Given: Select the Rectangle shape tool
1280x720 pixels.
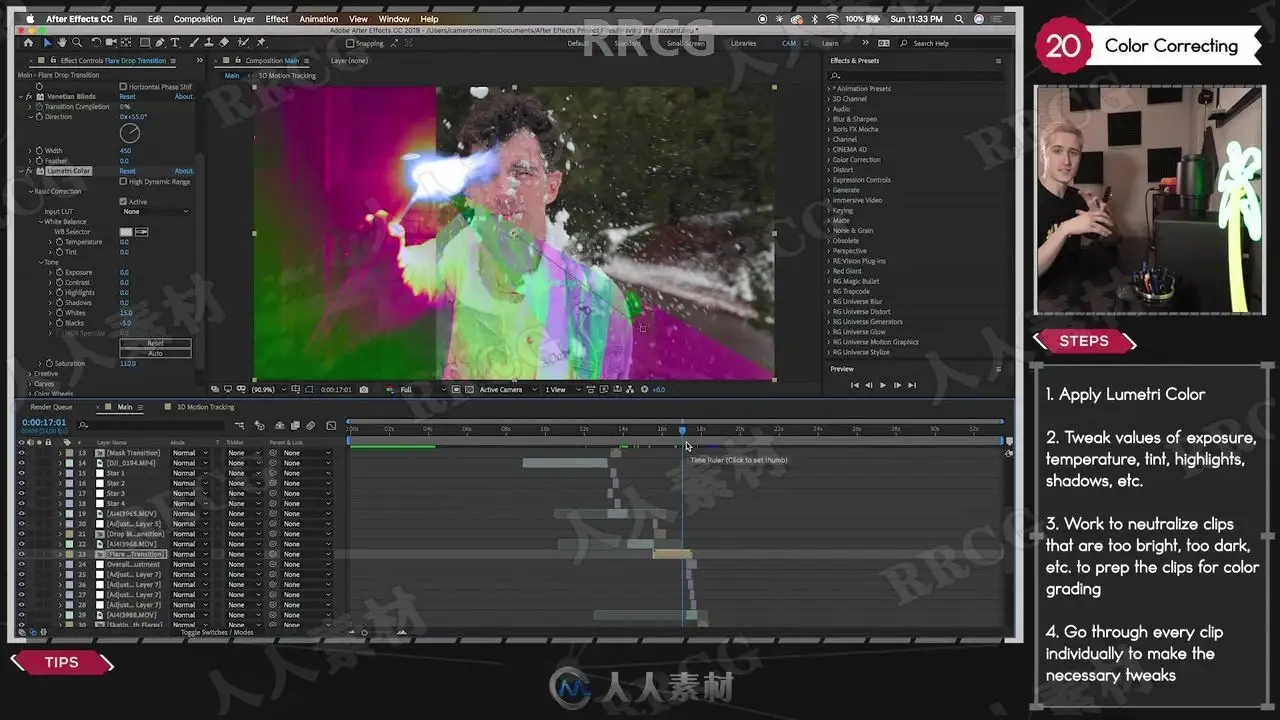Looking at the screenshot, I should tap(145, 43).
